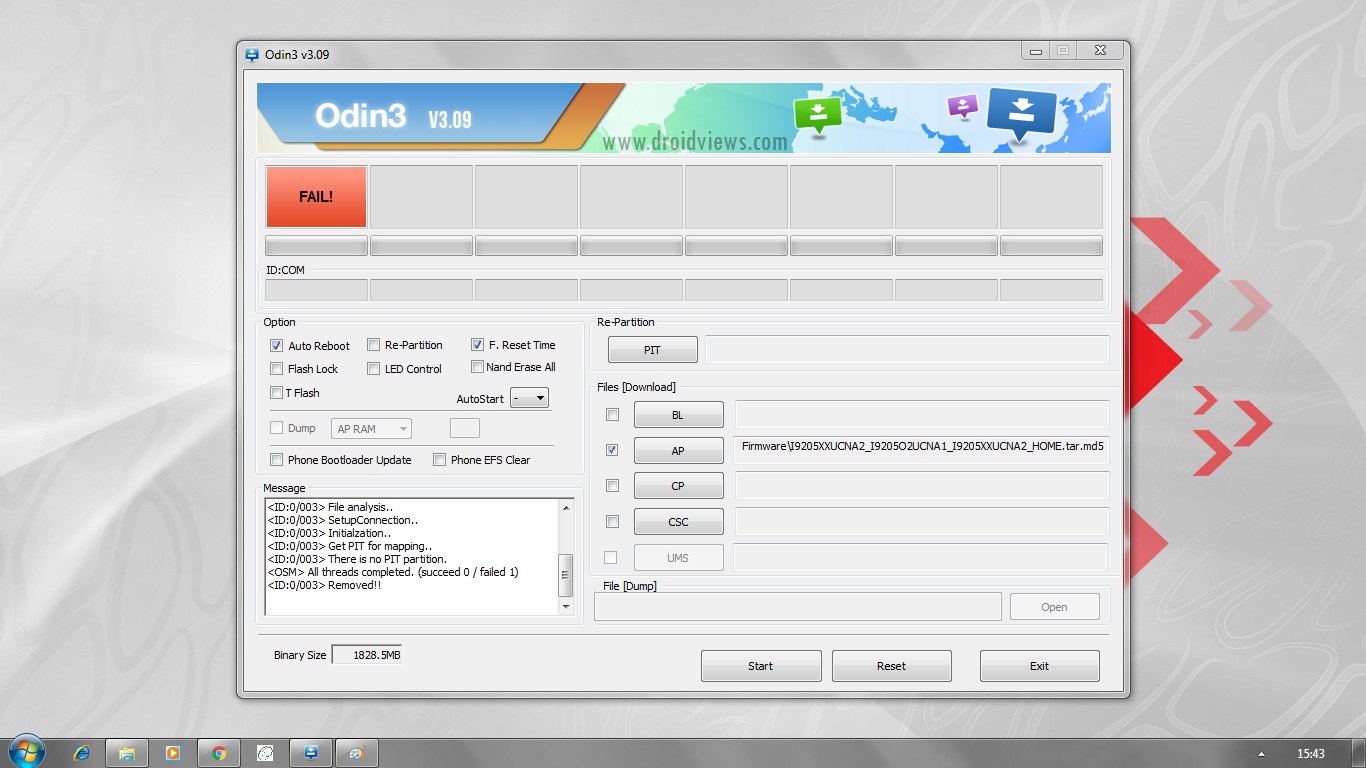The image size is (1366, 768).
Task: Open Google Chrome from the taskbar
Action: tap(219, 753)
